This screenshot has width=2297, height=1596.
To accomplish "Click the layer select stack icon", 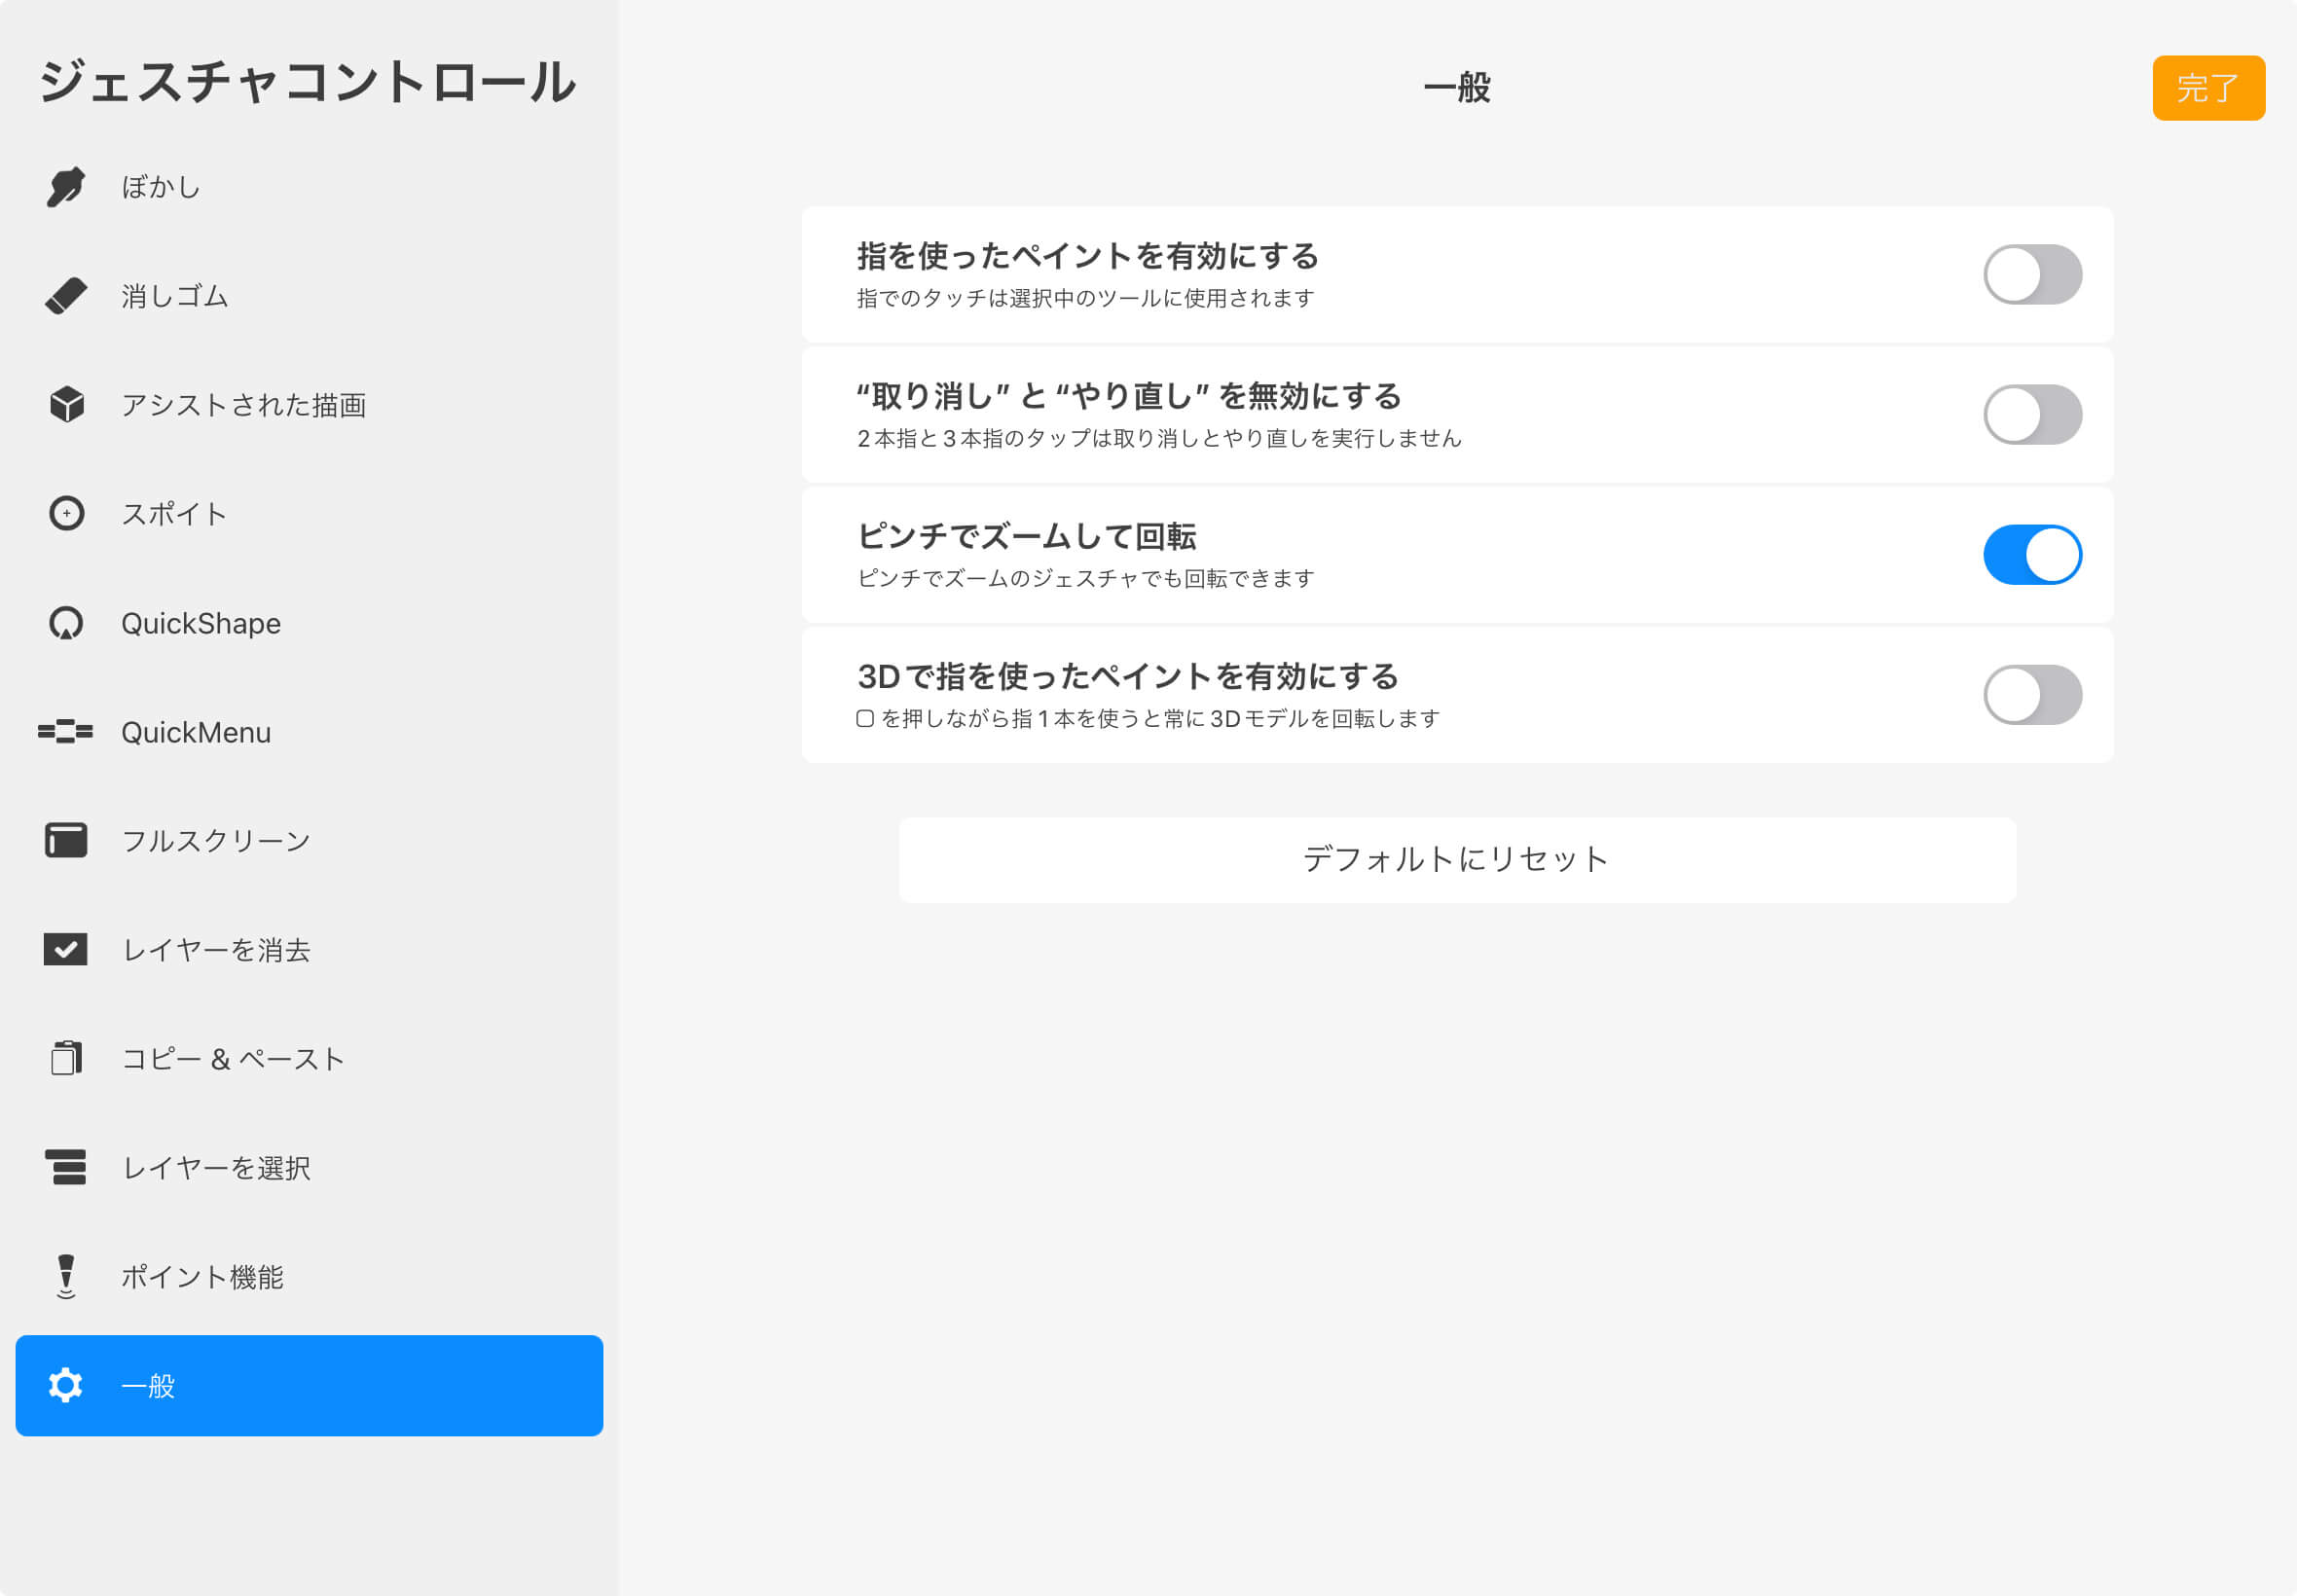I will pos(66,1167).
